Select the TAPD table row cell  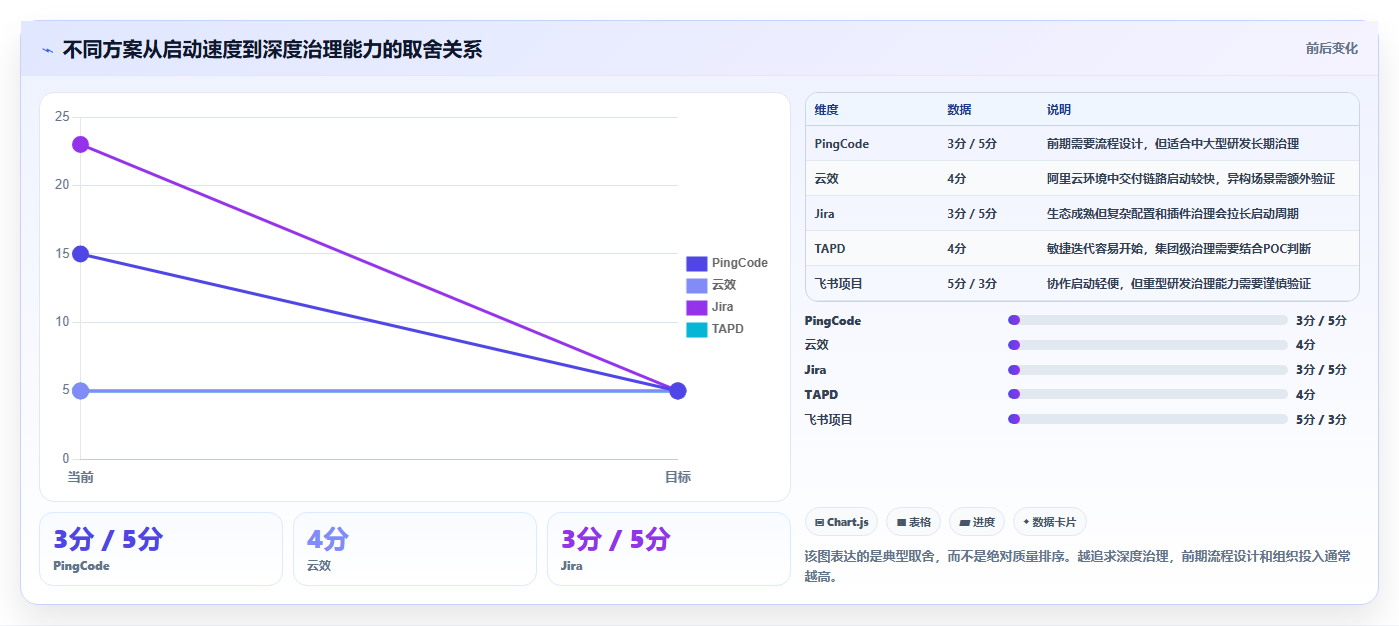tap(830, 249)
